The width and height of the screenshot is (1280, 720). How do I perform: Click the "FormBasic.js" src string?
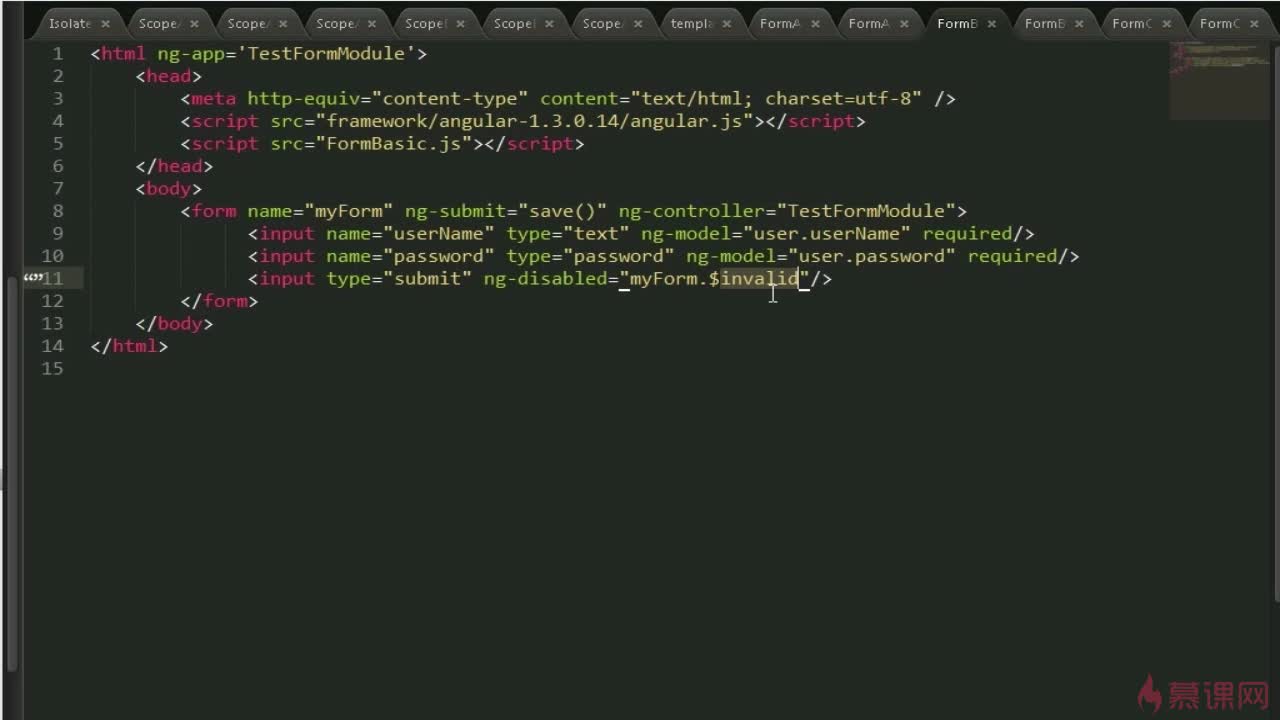394,143
